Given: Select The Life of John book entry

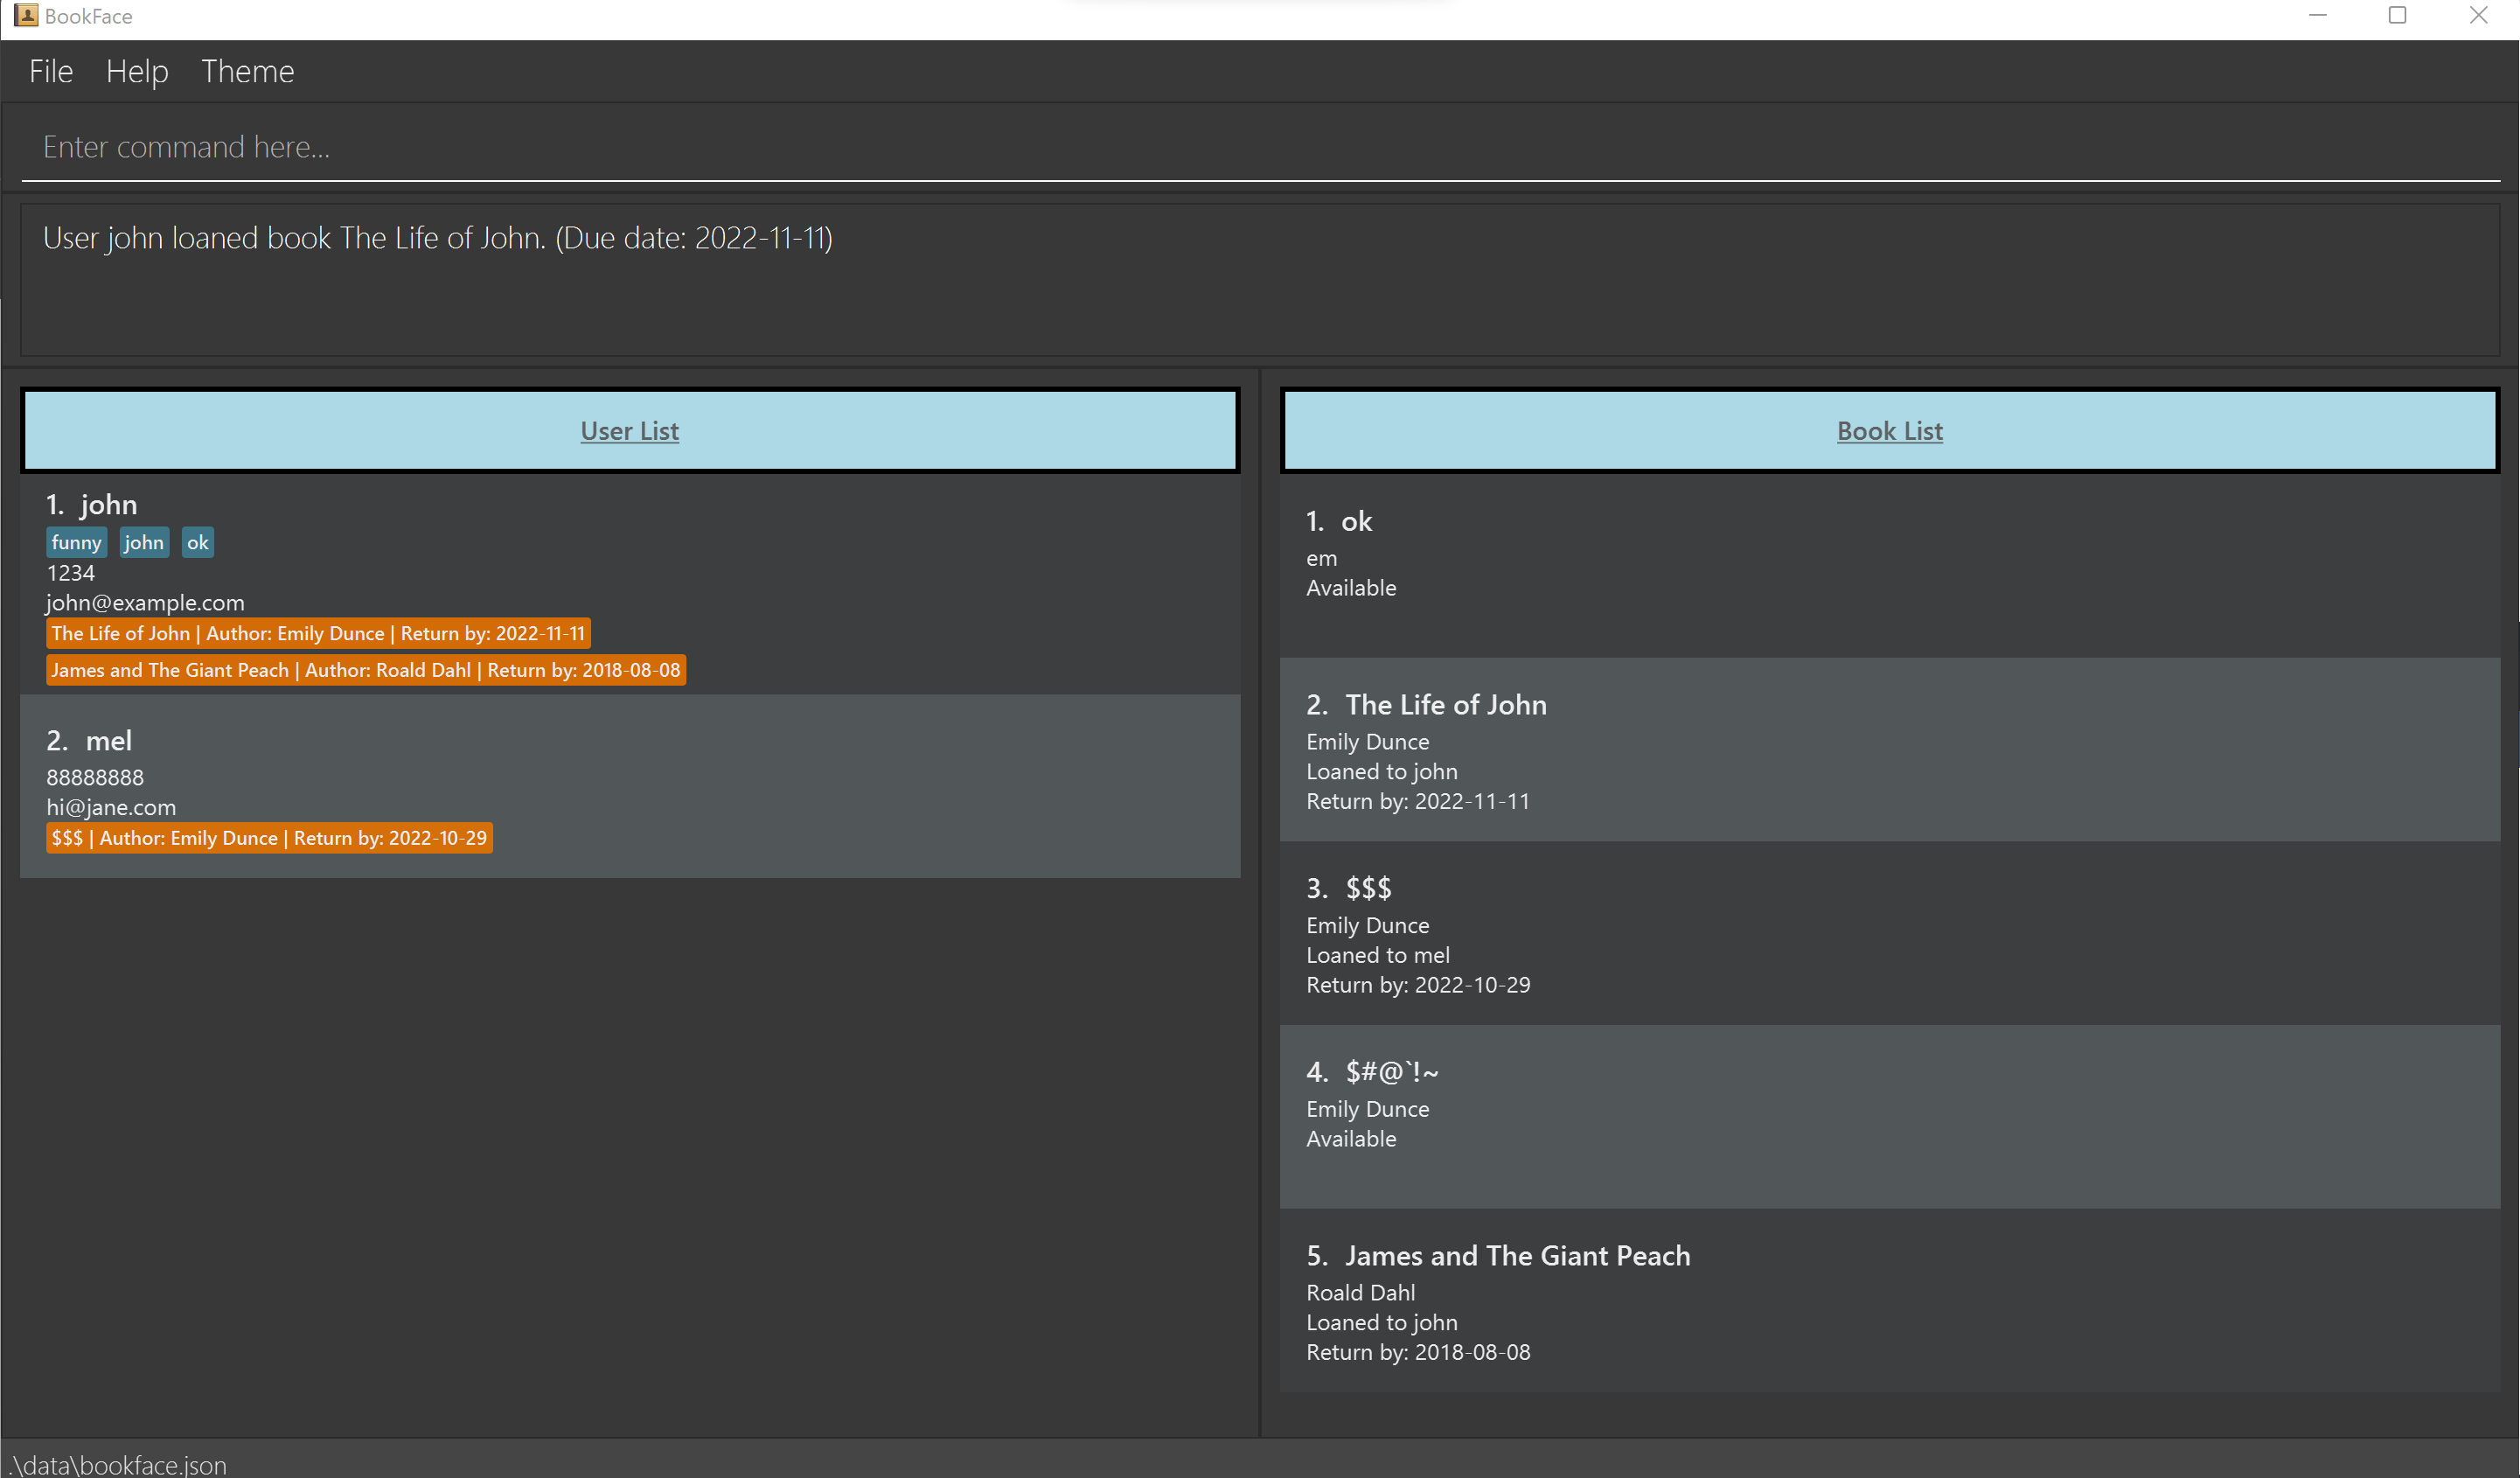Looking at the screenshot, I should [x=1889, y=750].
